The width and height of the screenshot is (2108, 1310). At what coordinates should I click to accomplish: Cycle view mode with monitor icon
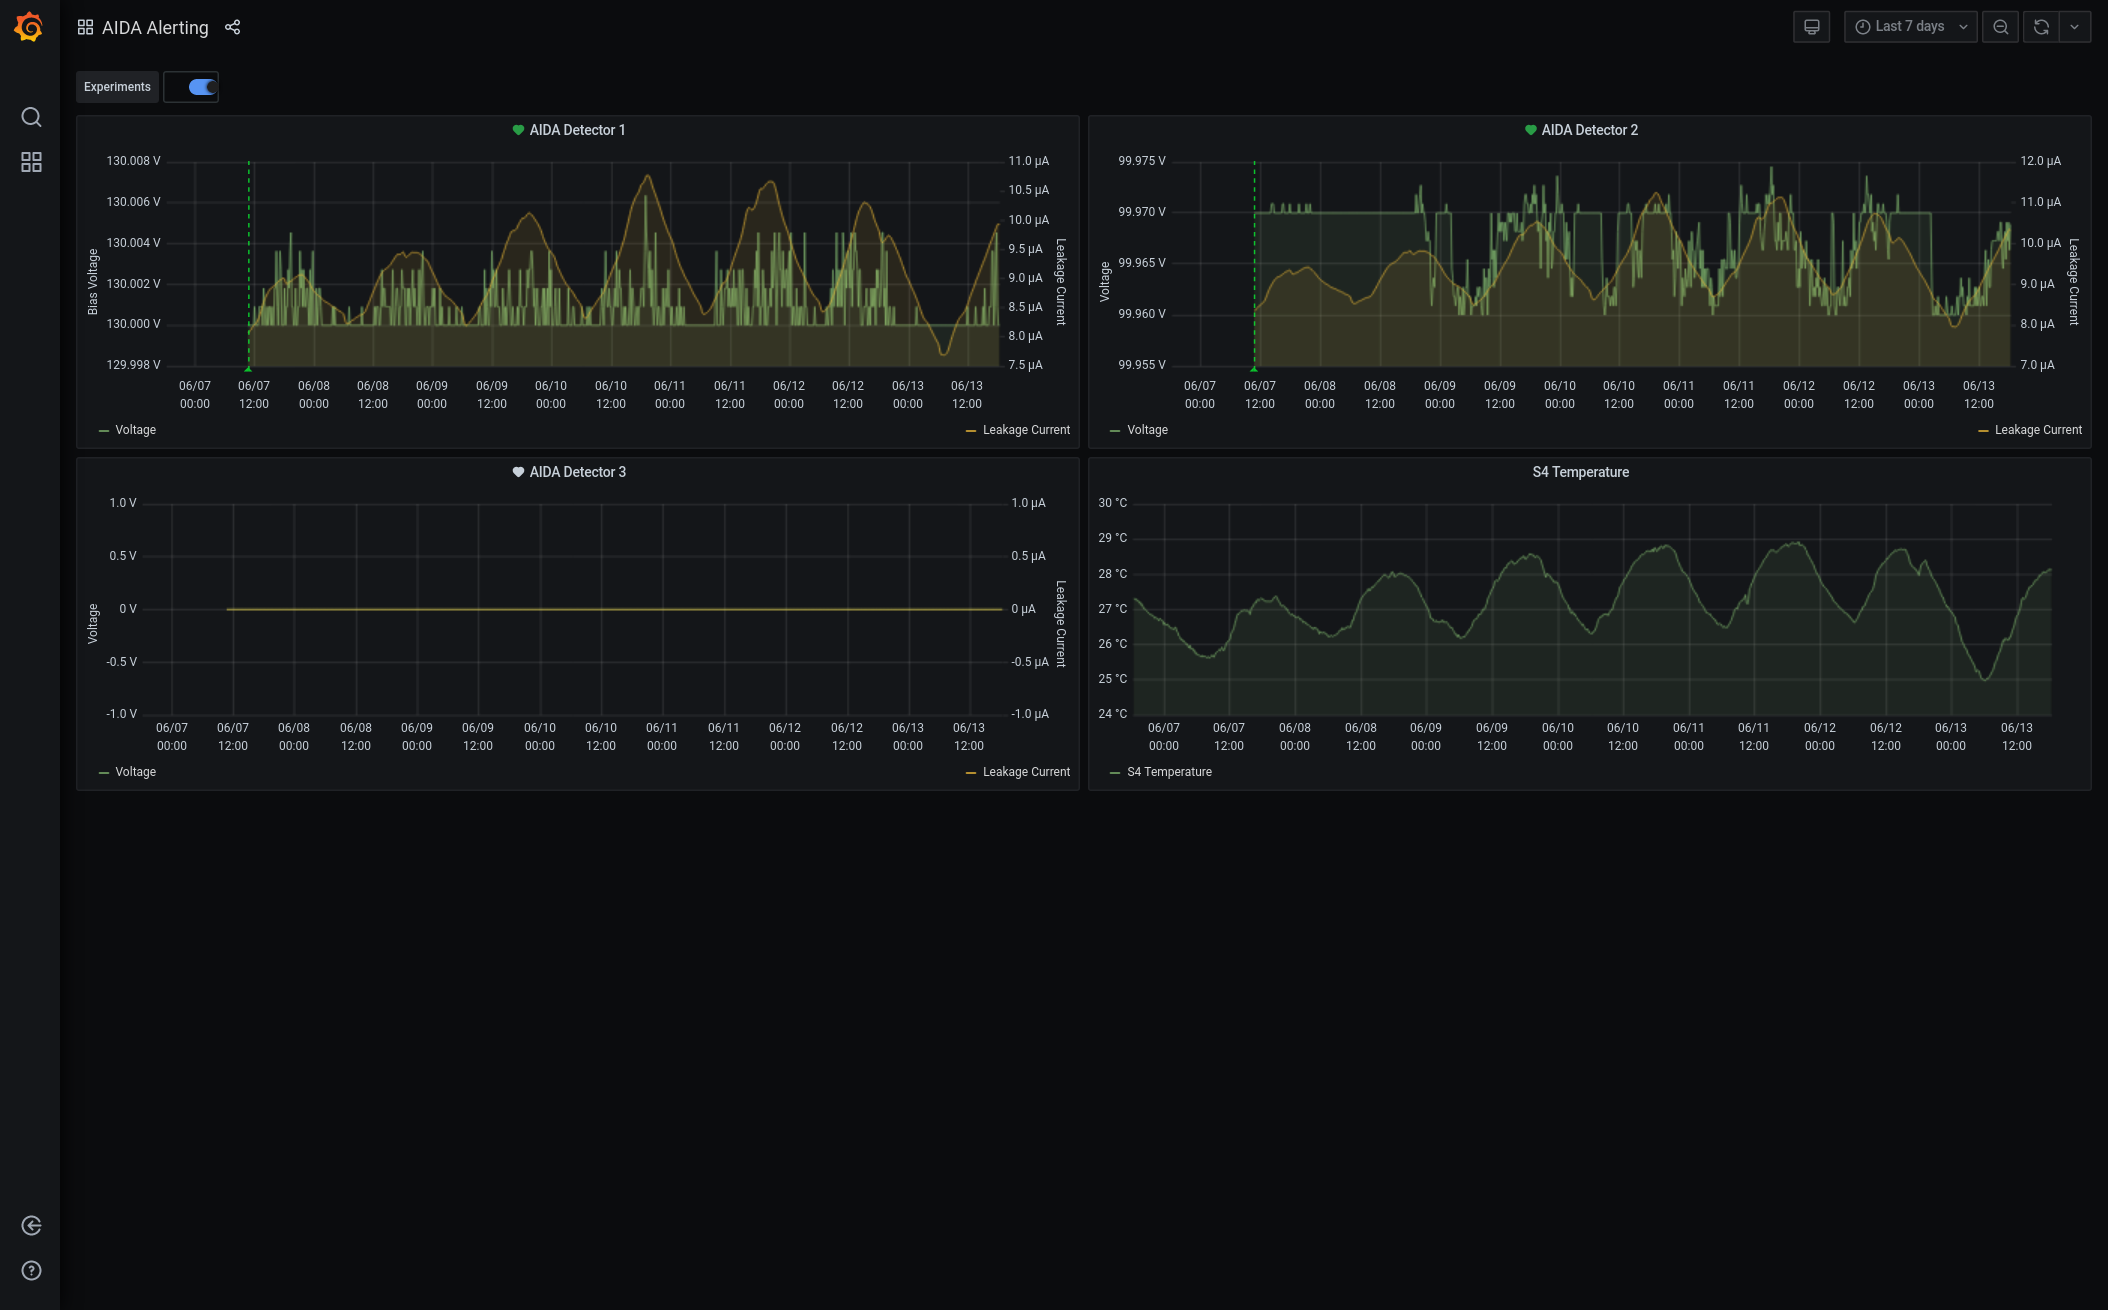[1811, 27]
